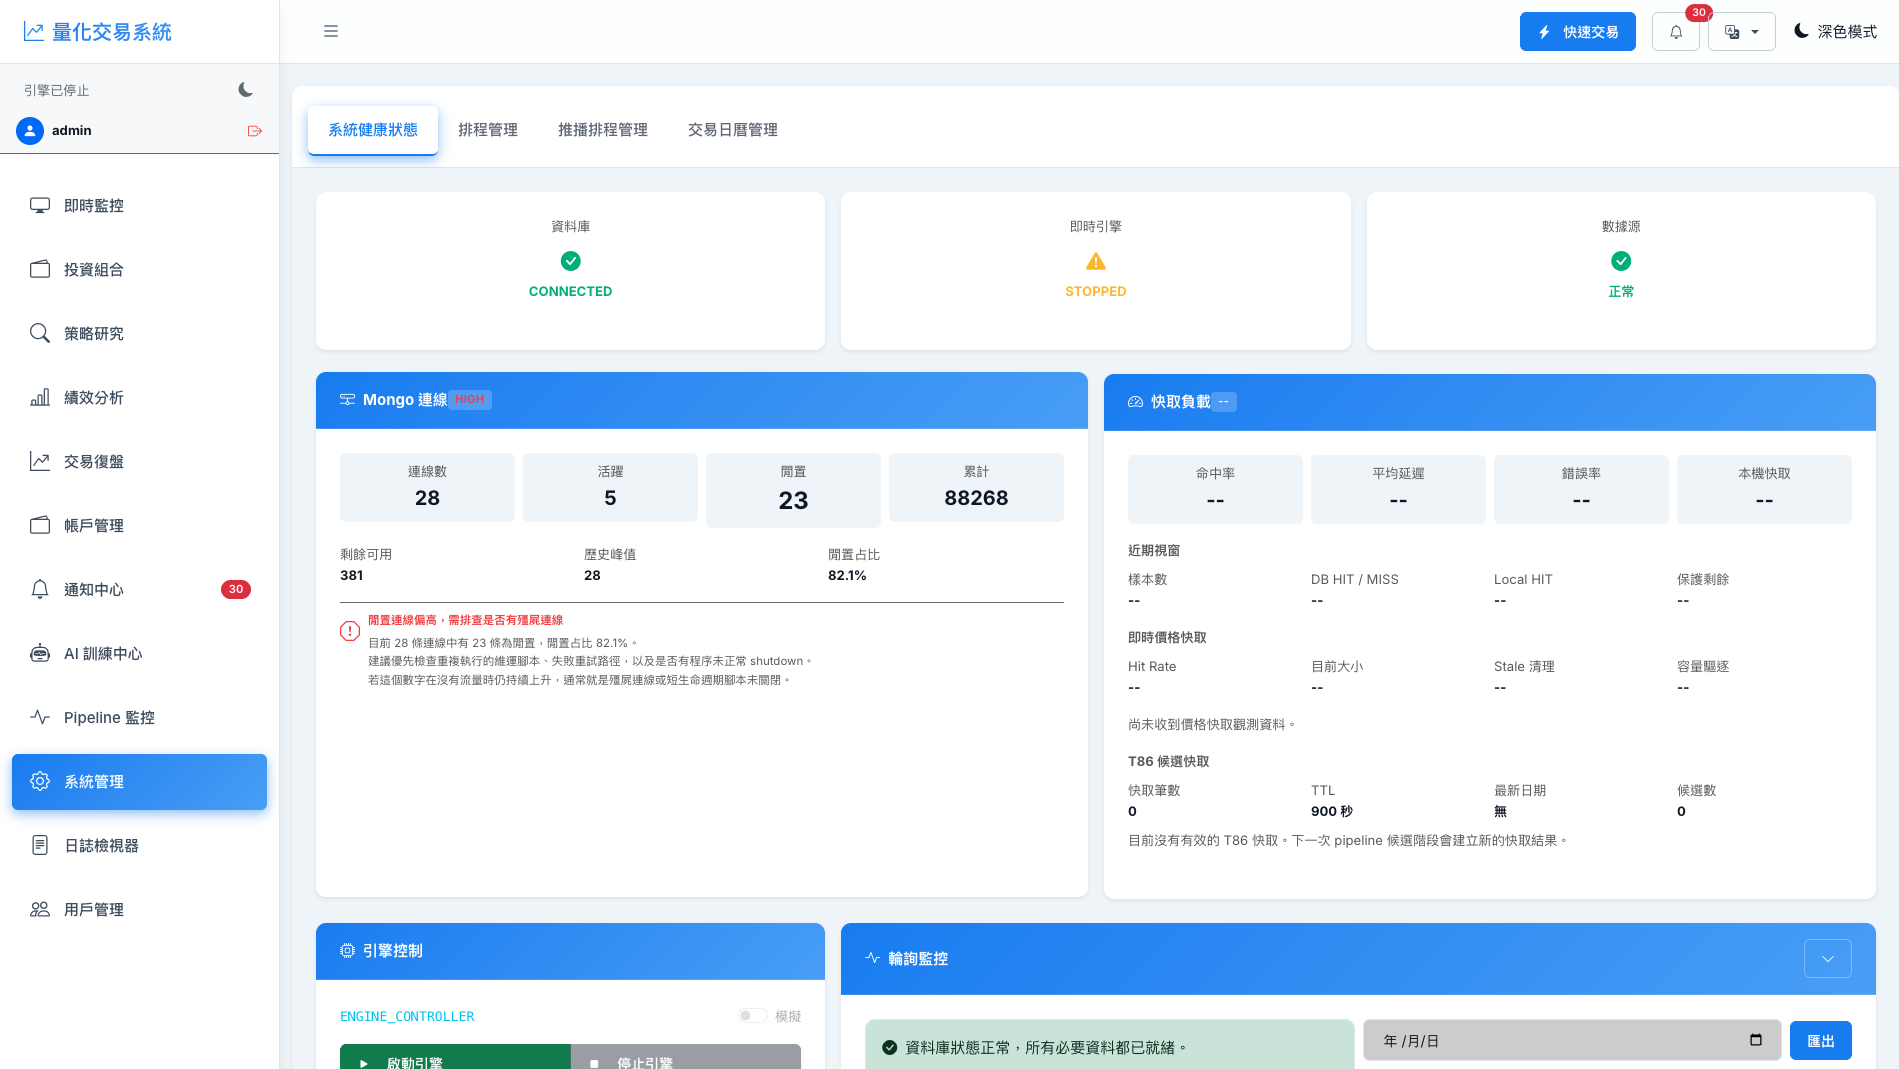Switch to 系統健康狀態 tab
The image size is (1899, 1069).
(x=373, y=130)
